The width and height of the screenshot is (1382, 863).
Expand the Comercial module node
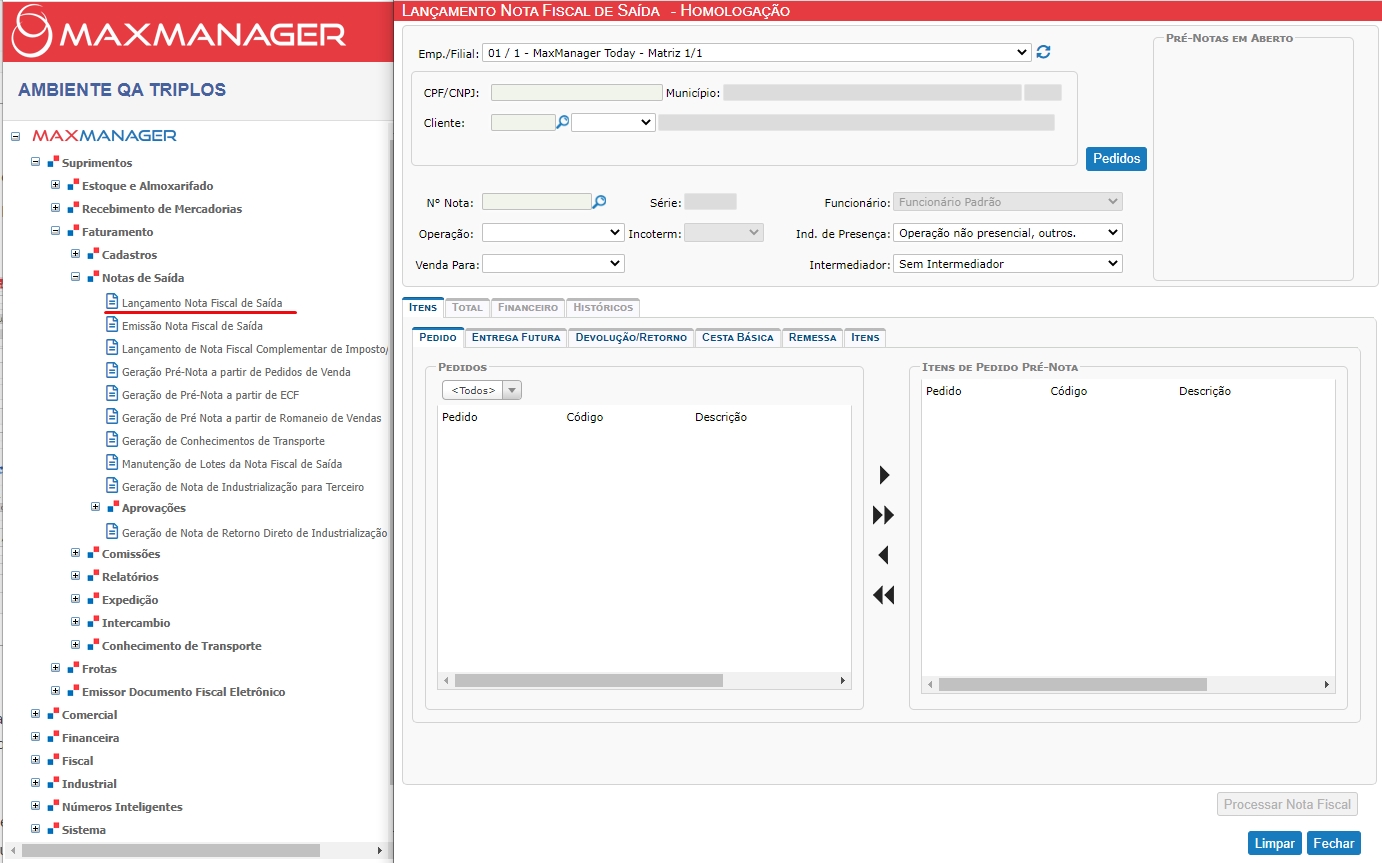point(36,714)
